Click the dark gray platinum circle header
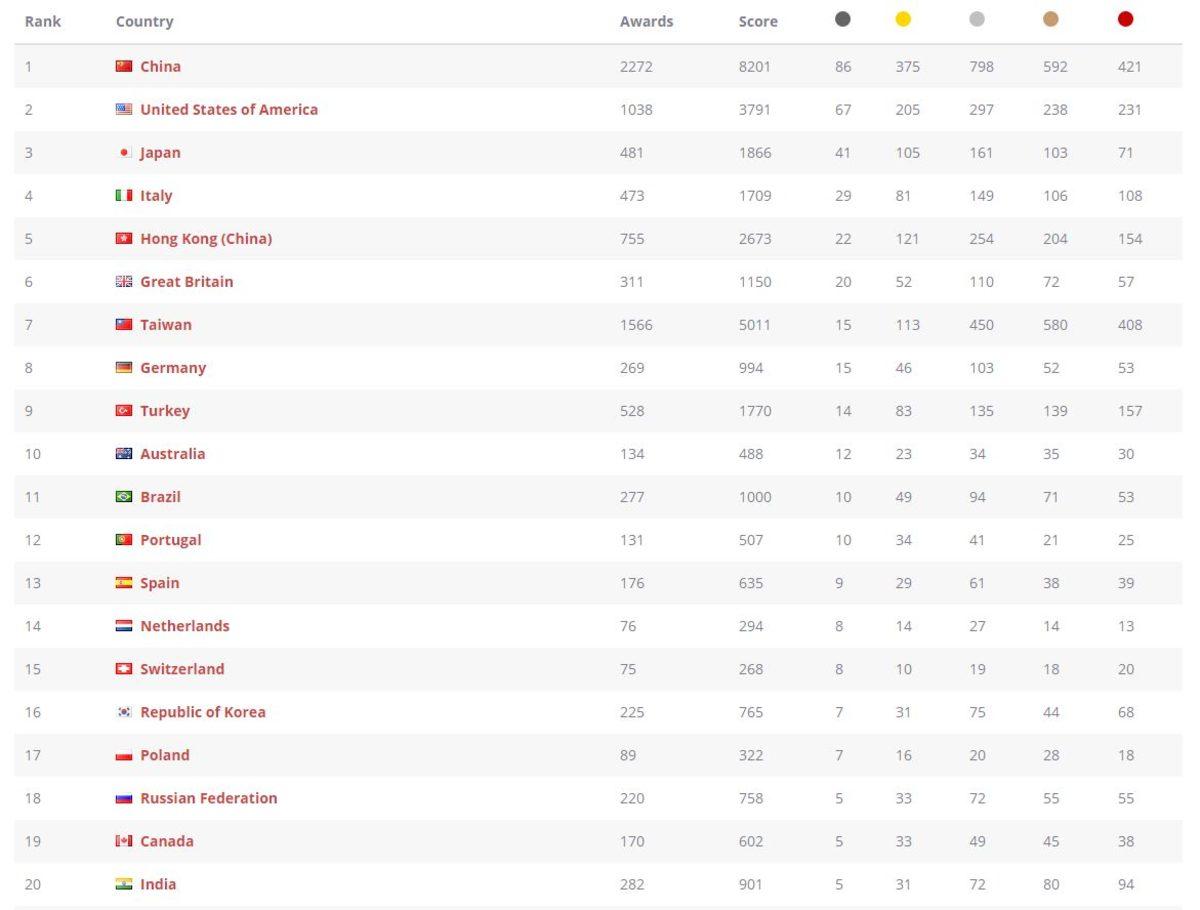The image size is (1200, 910). (x=843, y=19)
